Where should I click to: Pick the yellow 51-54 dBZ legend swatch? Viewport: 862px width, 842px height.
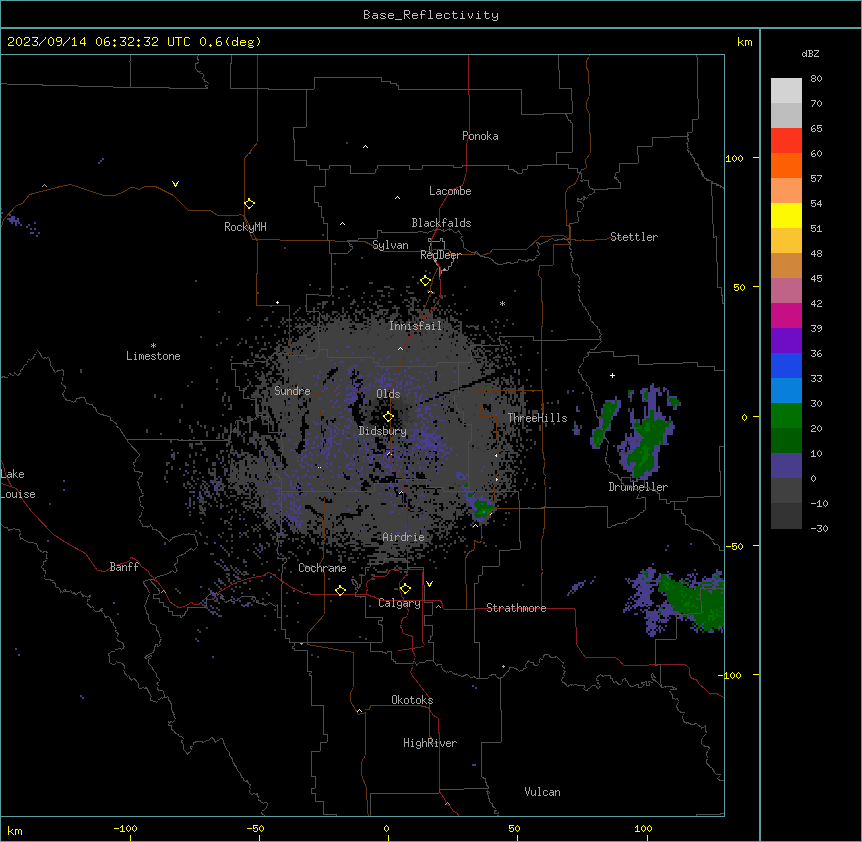(x=786, y=215)
